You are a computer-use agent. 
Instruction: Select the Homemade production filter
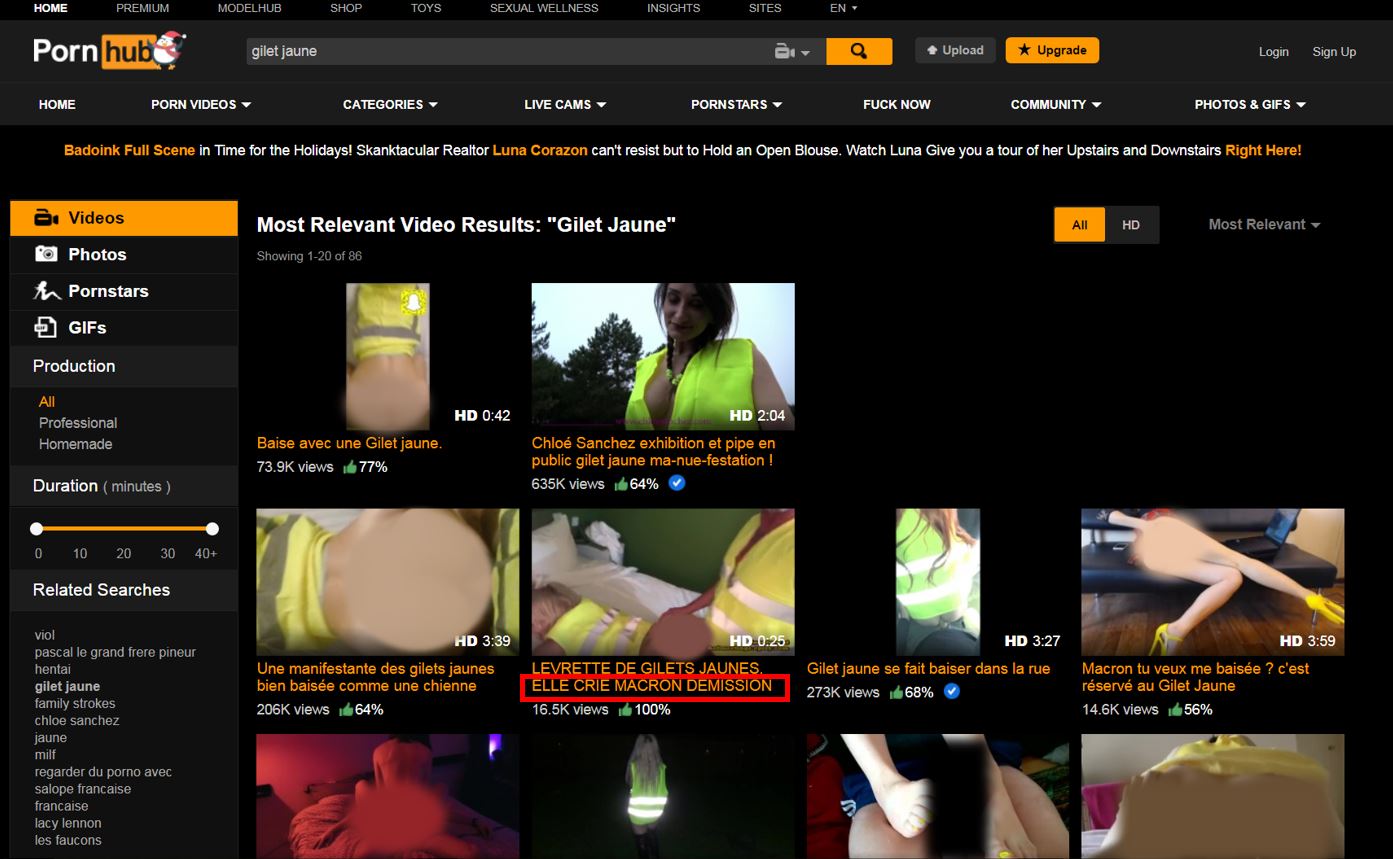pyautogui.click(x=75, y=444)
